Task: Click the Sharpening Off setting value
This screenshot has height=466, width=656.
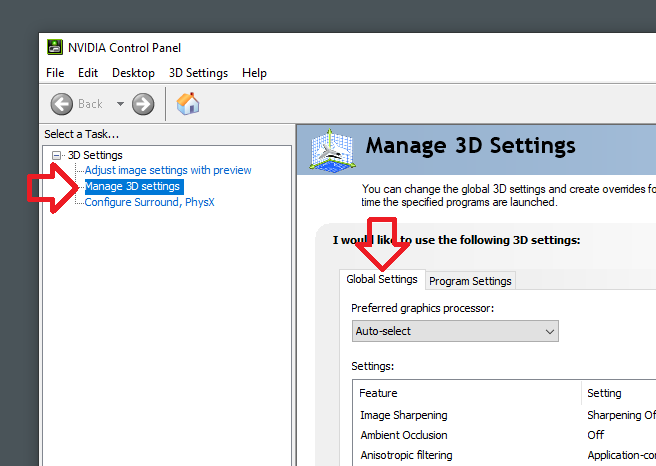Action: click(x=621, y=415)
